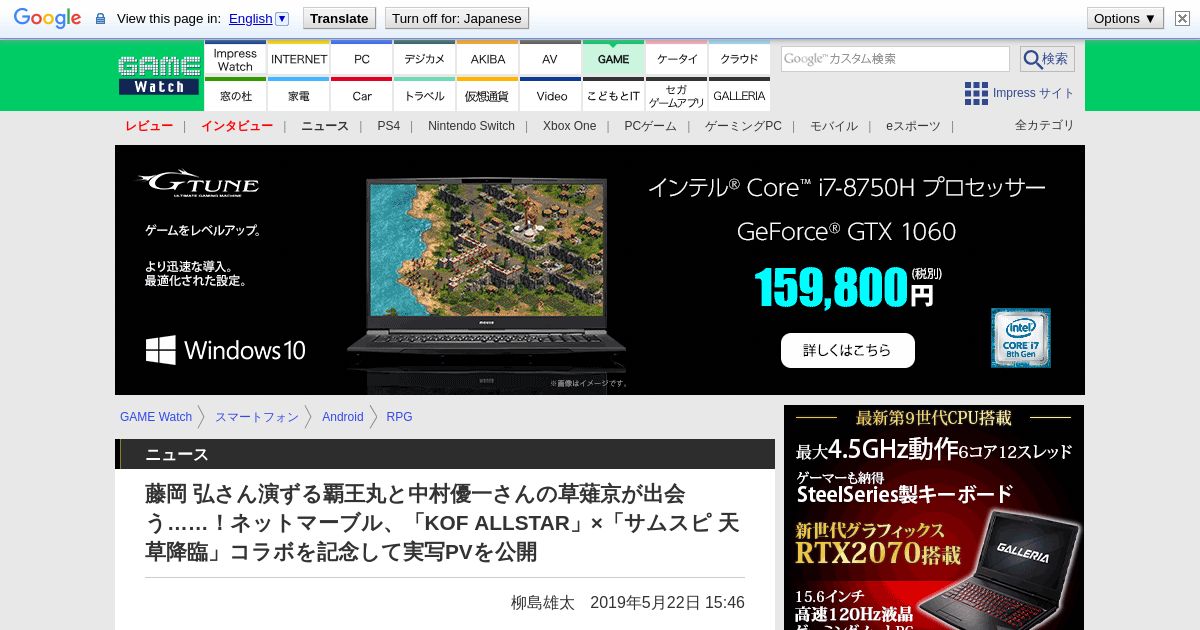Click the 詳しくはこちら button
This screenshot has height=630, width=1200.
coord(848,350)
